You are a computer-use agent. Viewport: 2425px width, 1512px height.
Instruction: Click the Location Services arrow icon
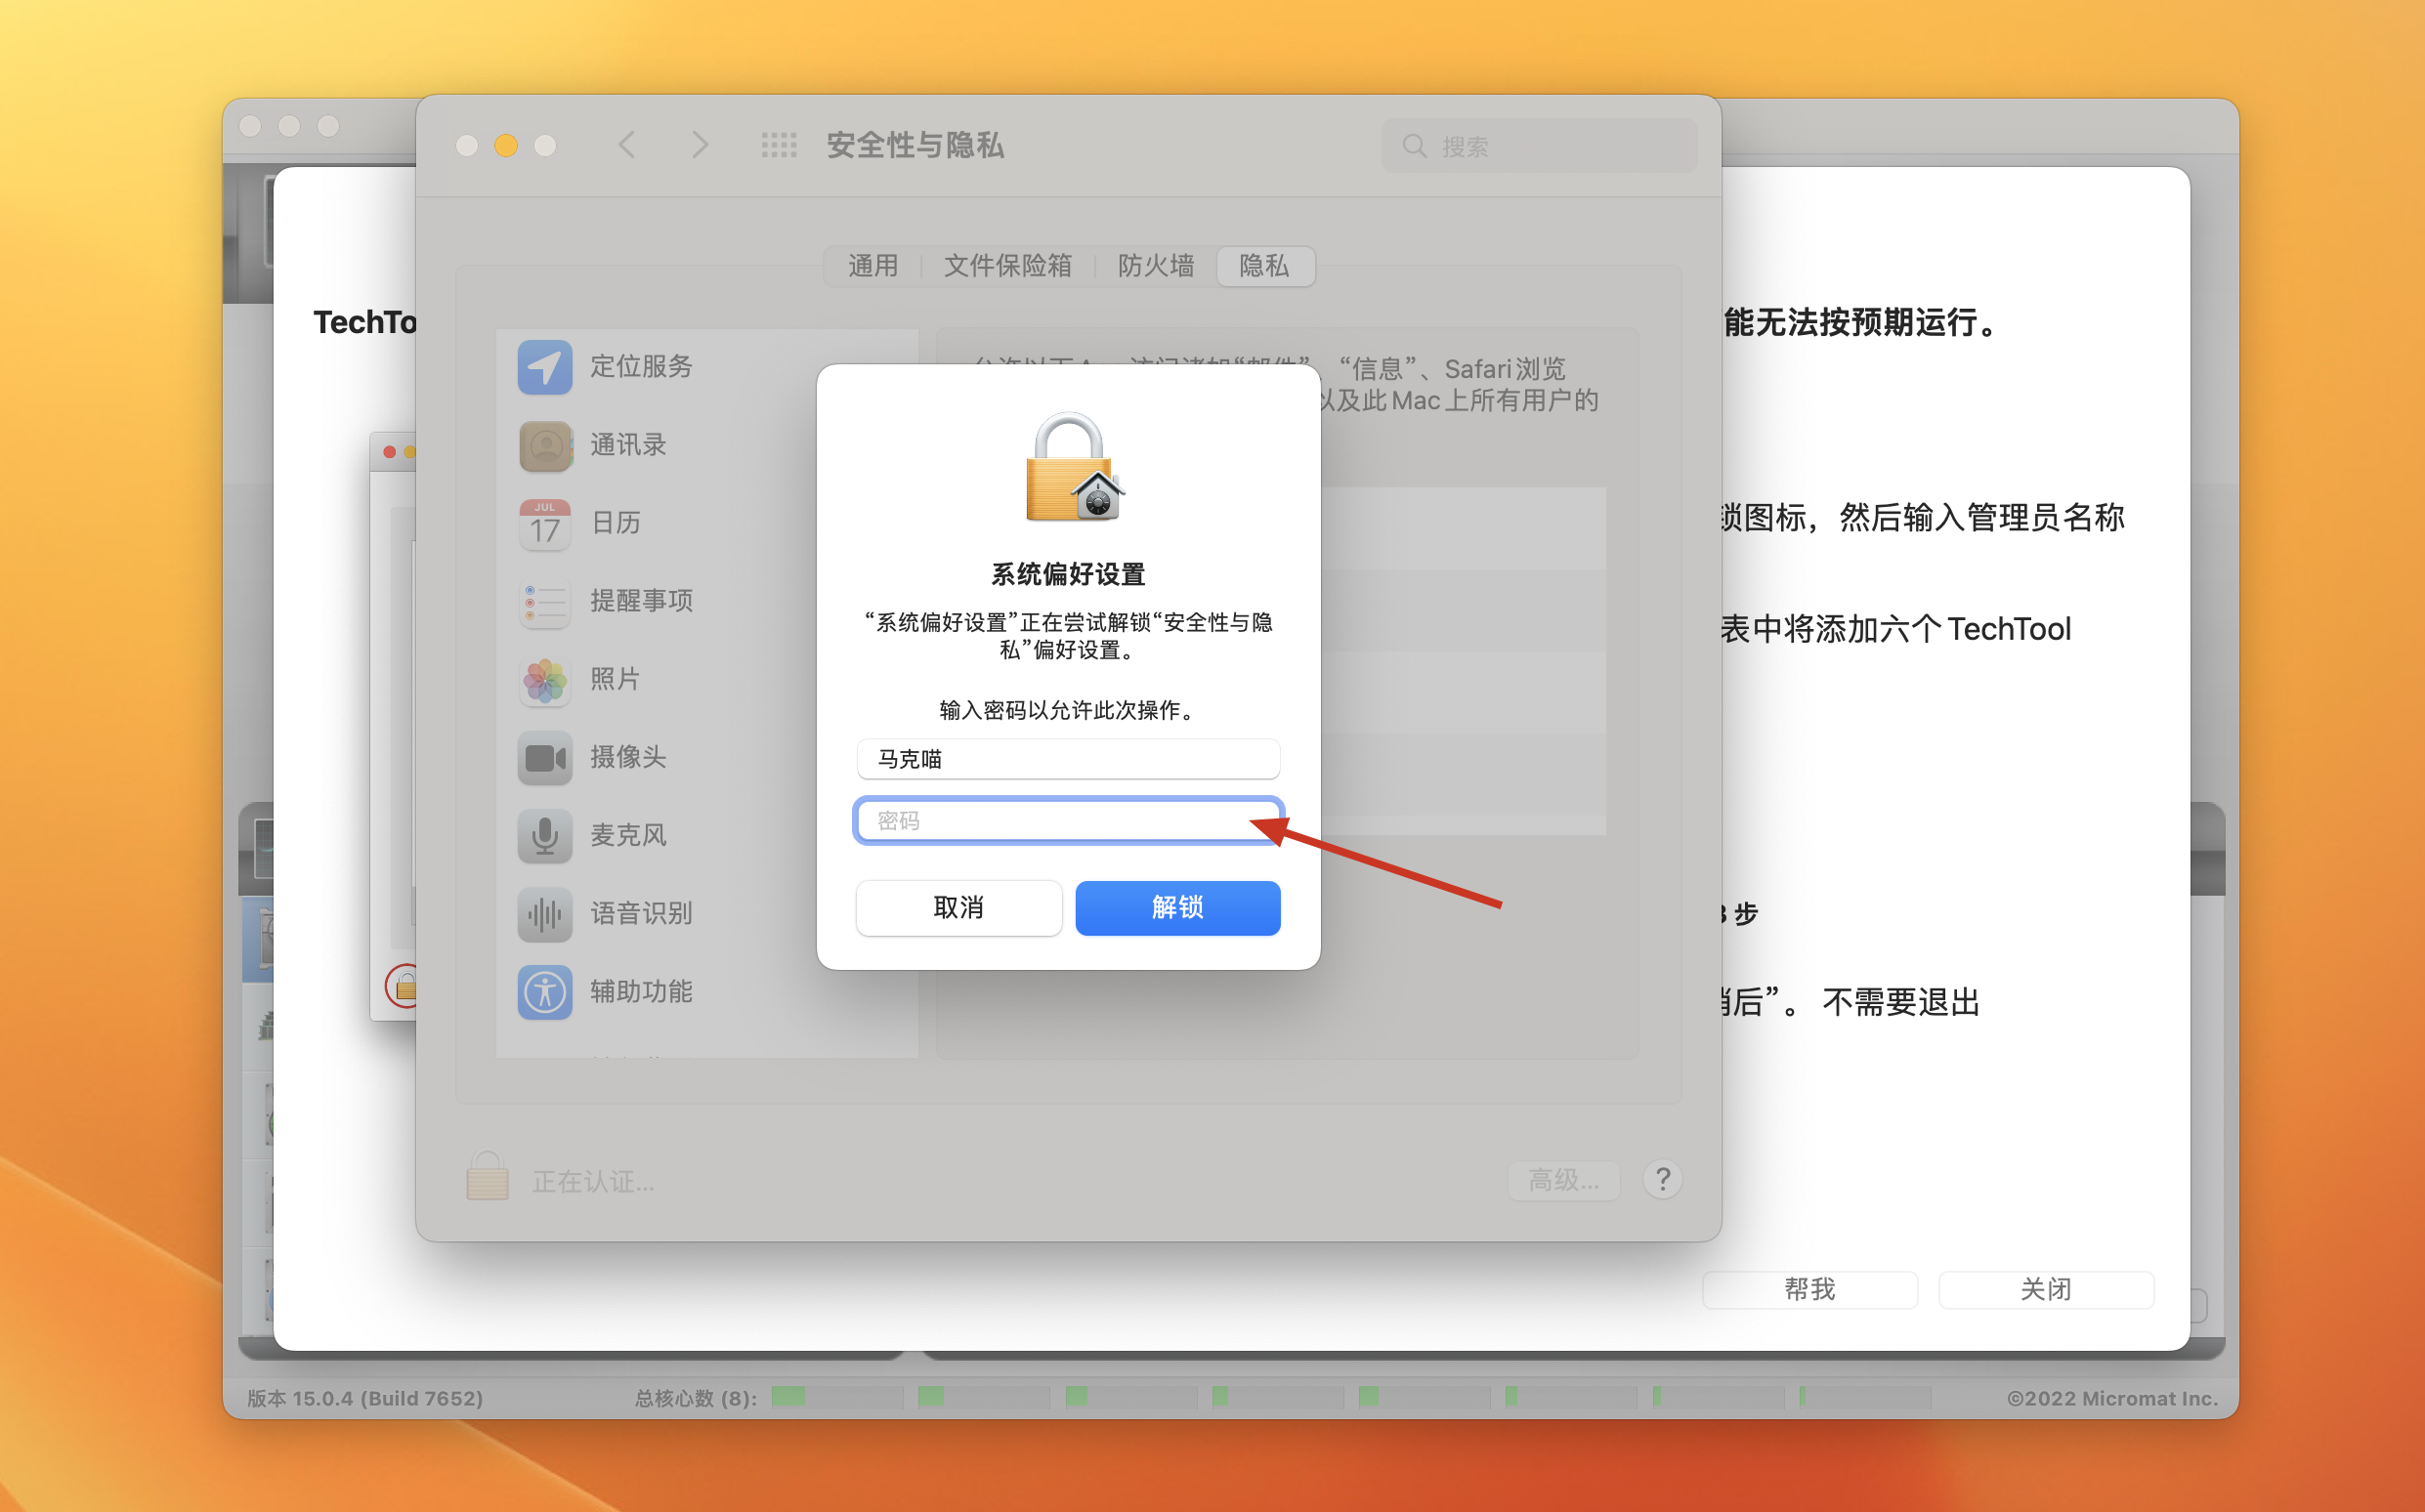[544, 367]
